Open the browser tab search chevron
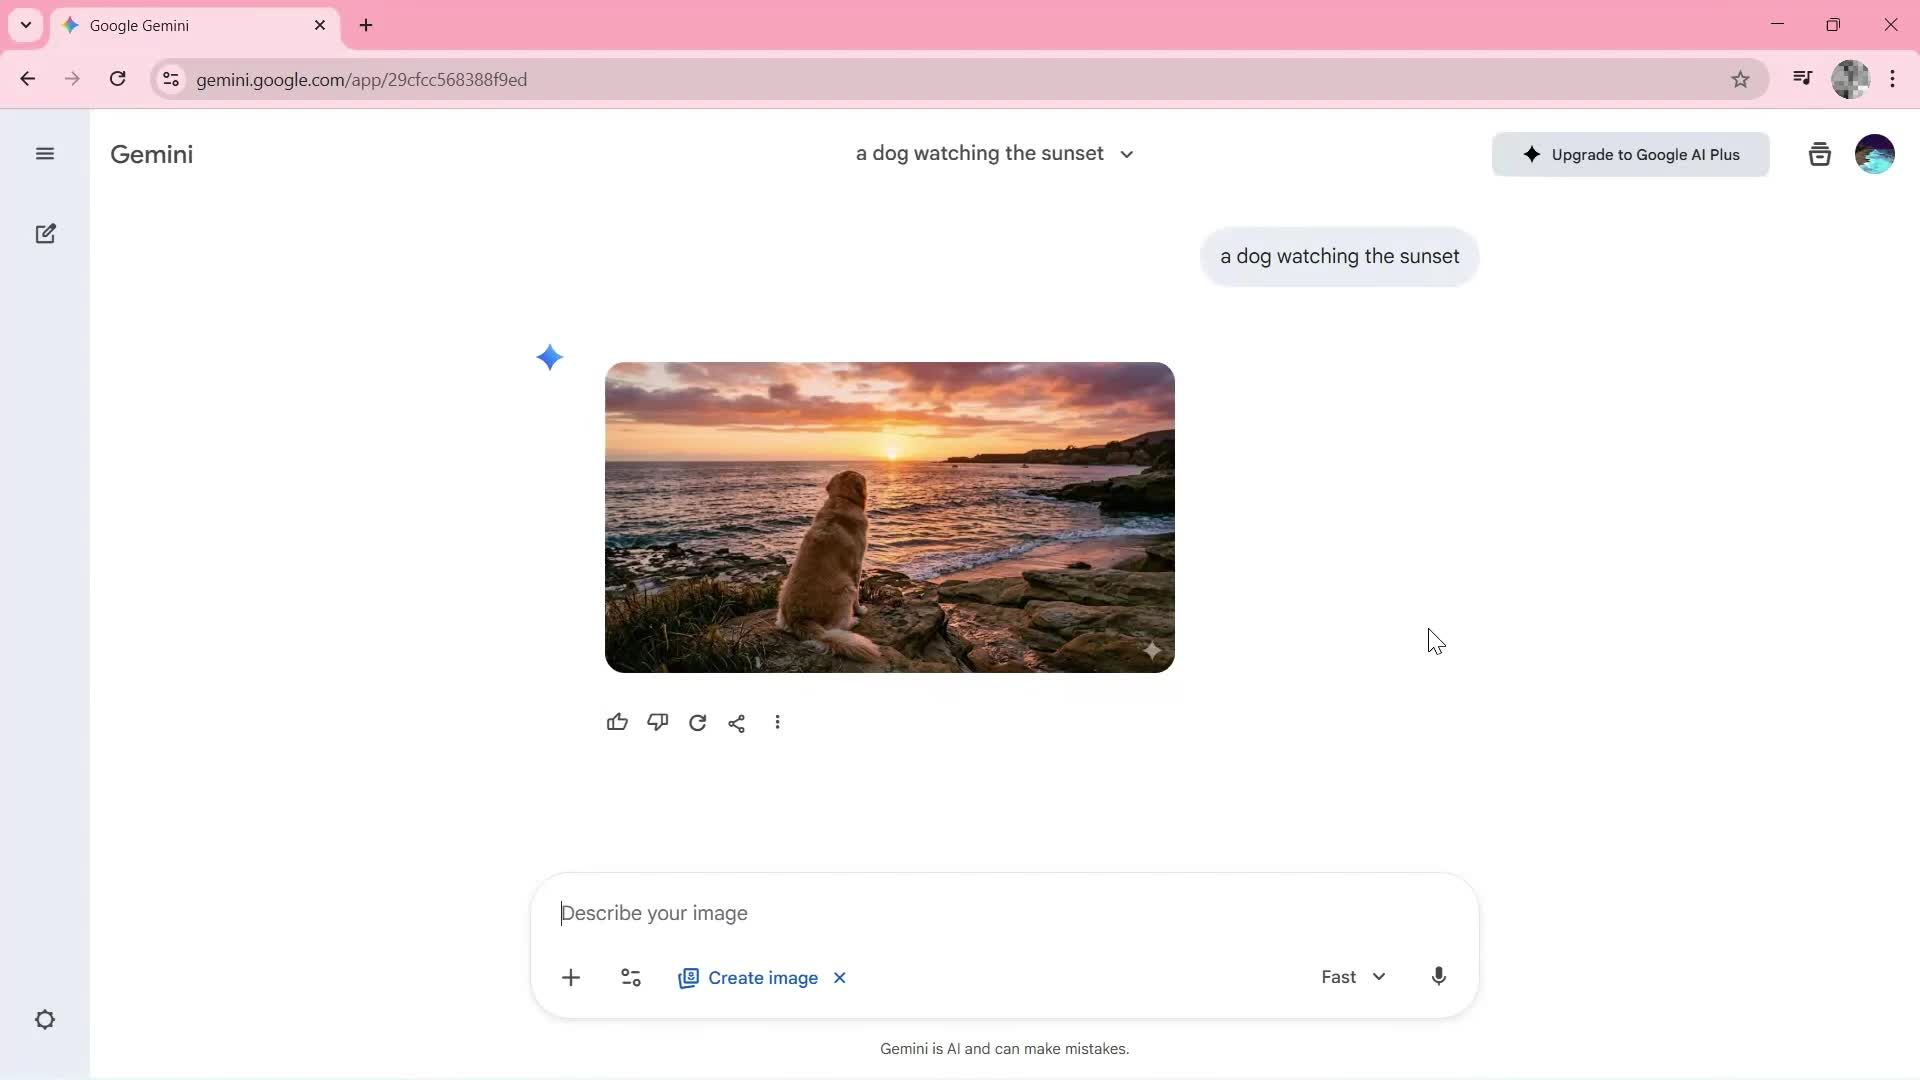 25,25
